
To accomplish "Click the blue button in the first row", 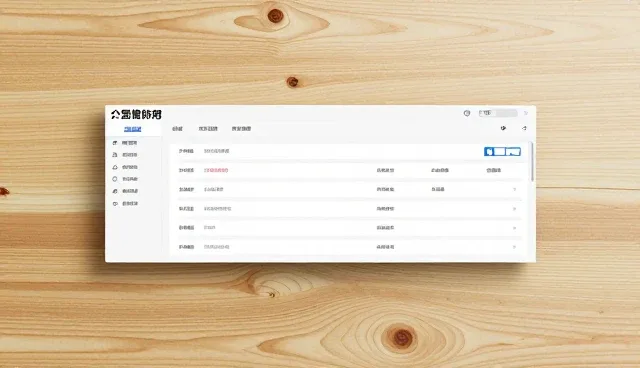I will 502,151.
